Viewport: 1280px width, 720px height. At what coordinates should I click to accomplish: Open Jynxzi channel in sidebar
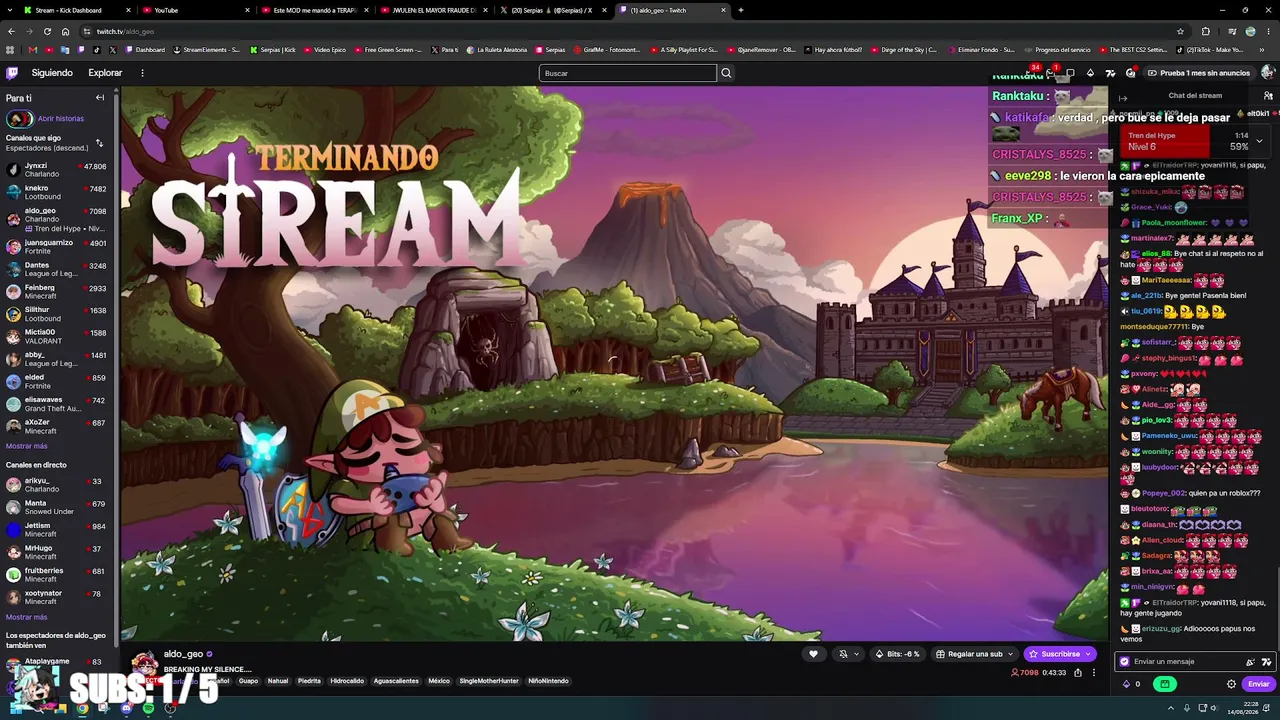[56, 170]
